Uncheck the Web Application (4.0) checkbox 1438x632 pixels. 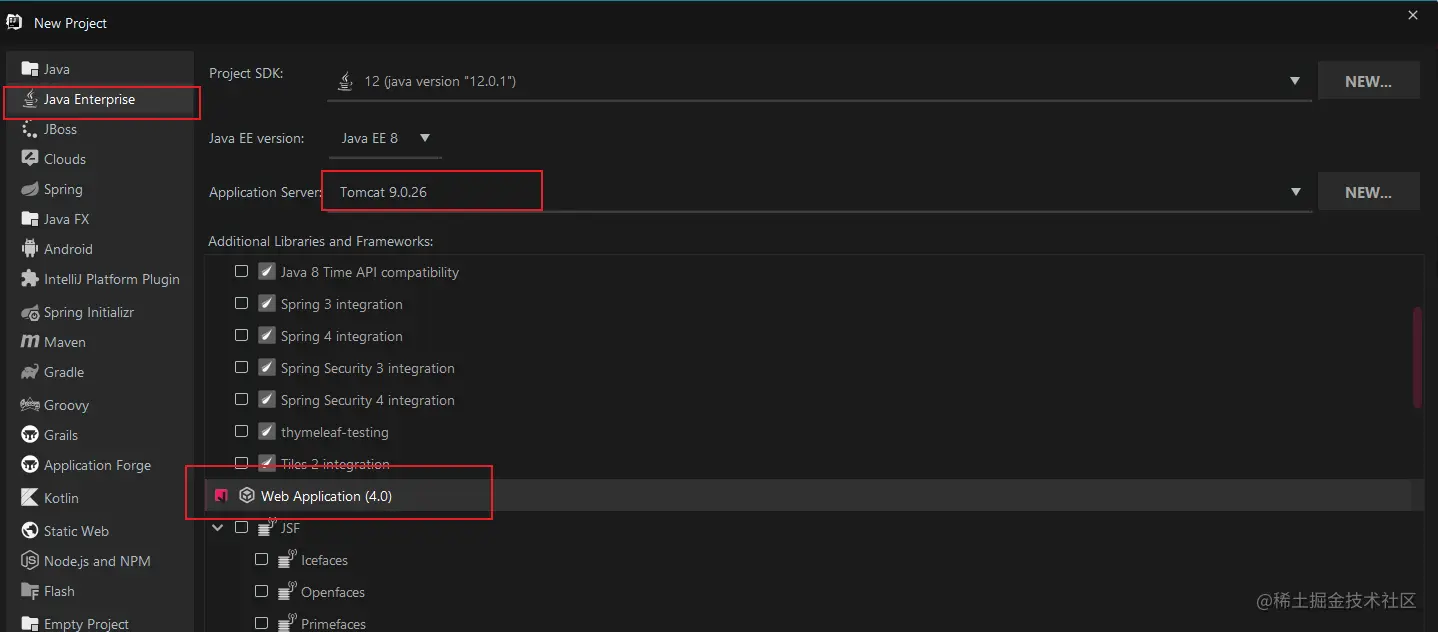tap(221, 495)
